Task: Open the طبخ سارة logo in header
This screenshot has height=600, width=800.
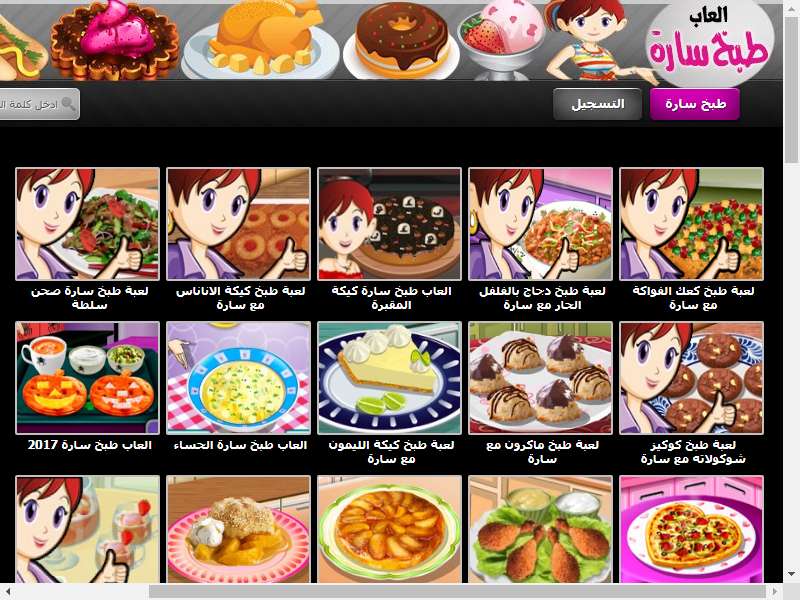Action: click(710, 44)
